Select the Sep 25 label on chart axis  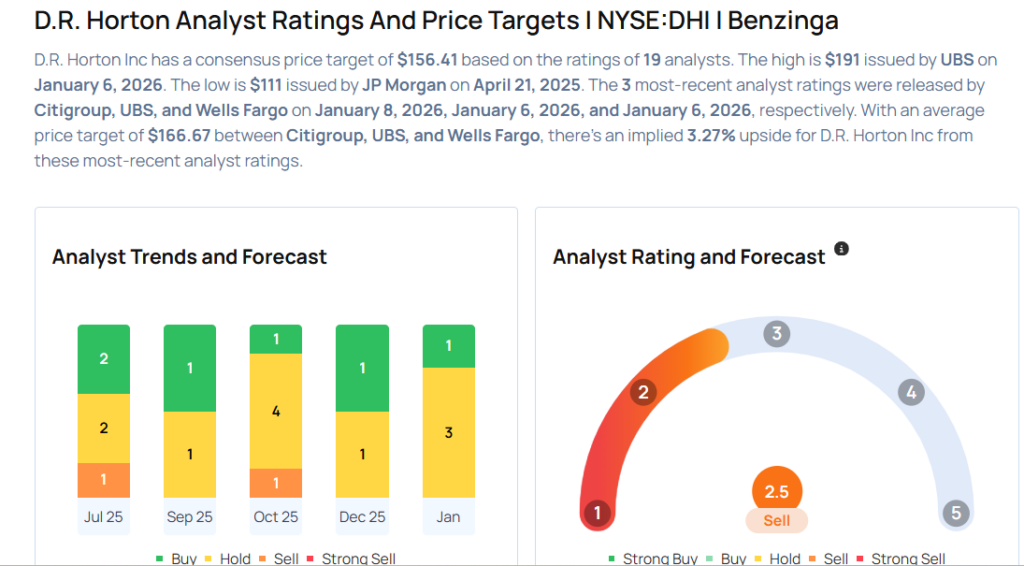click(189, 517)
